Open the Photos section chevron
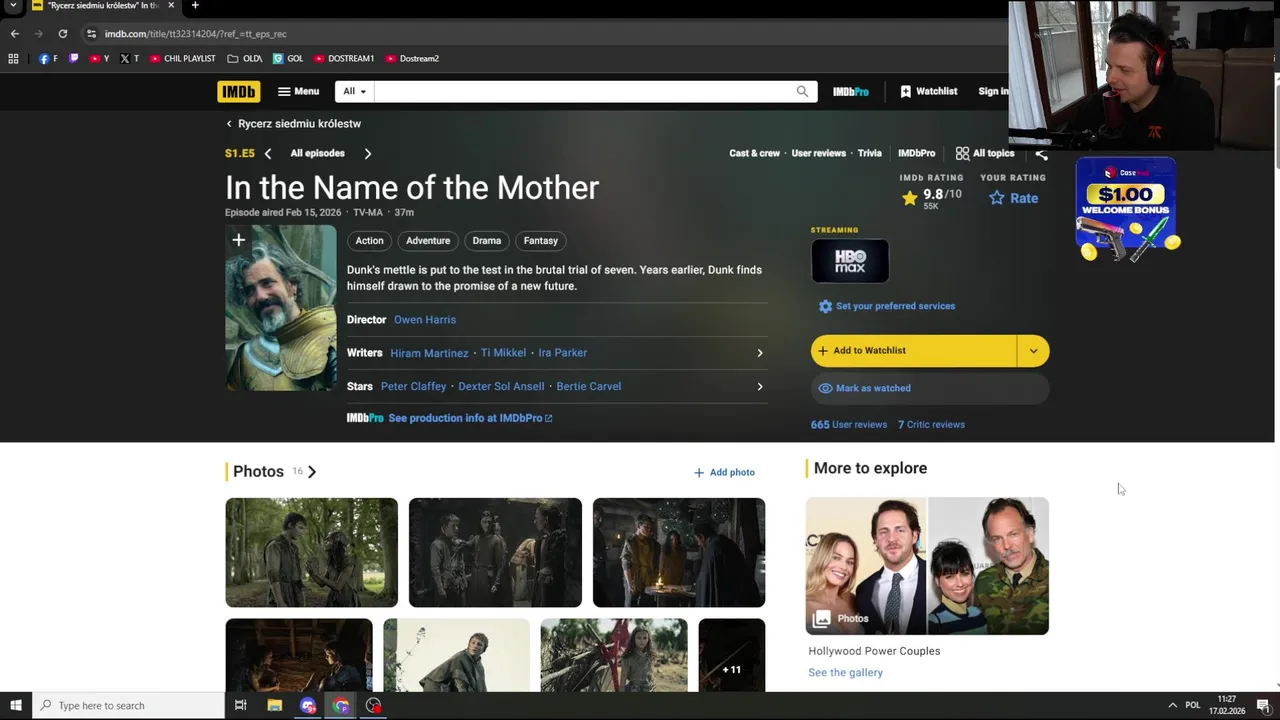The width and height of the screenshot is (1280, 720). 312,472
